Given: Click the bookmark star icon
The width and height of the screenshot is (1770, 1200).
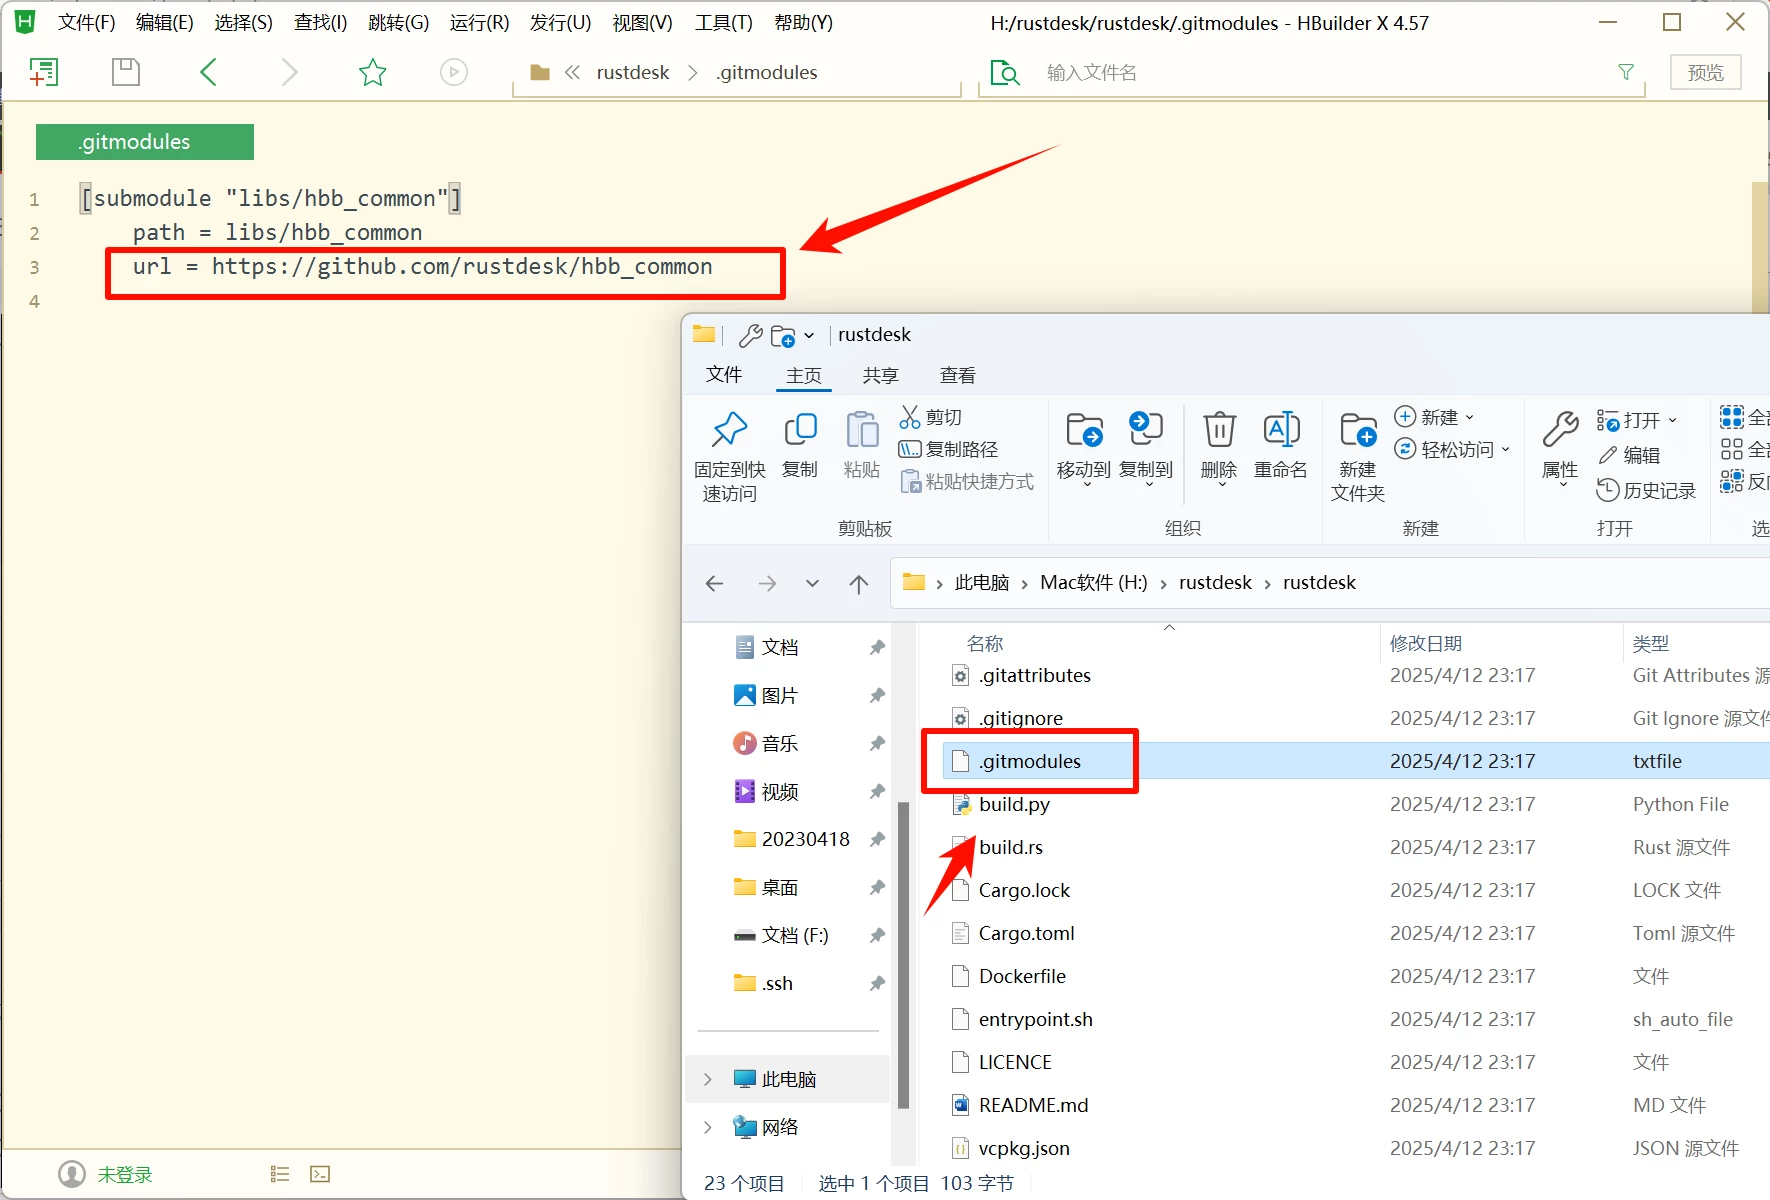Looking at the screenshot, I should pos(372,72).
